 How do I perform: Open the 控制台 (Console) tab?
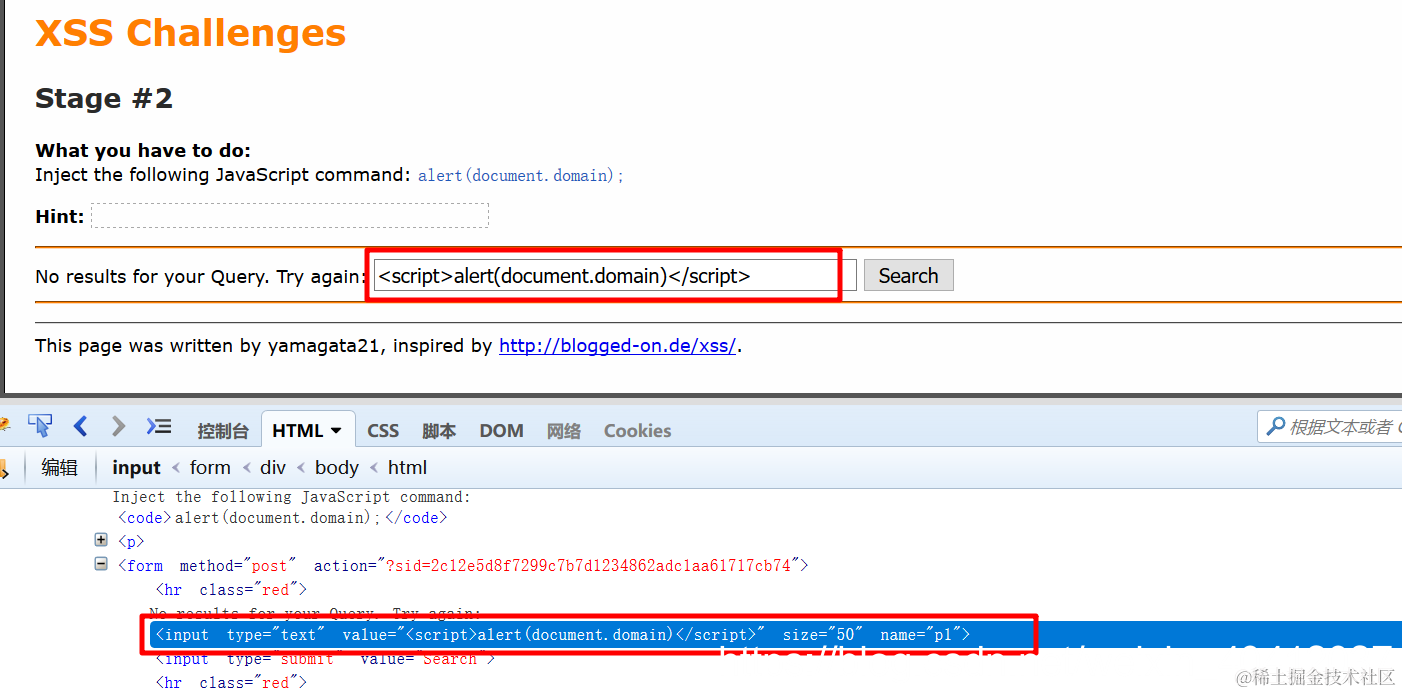tap(223, 430)
